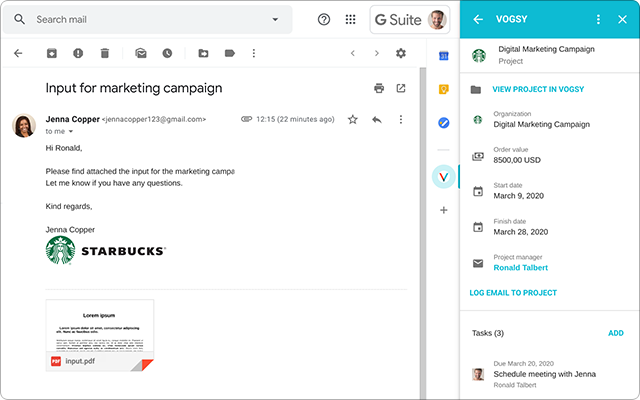This screenshot has height=400, width=640.
Task: Click the 'Input for marketing campaign' subject
Action: pos(134,88)
